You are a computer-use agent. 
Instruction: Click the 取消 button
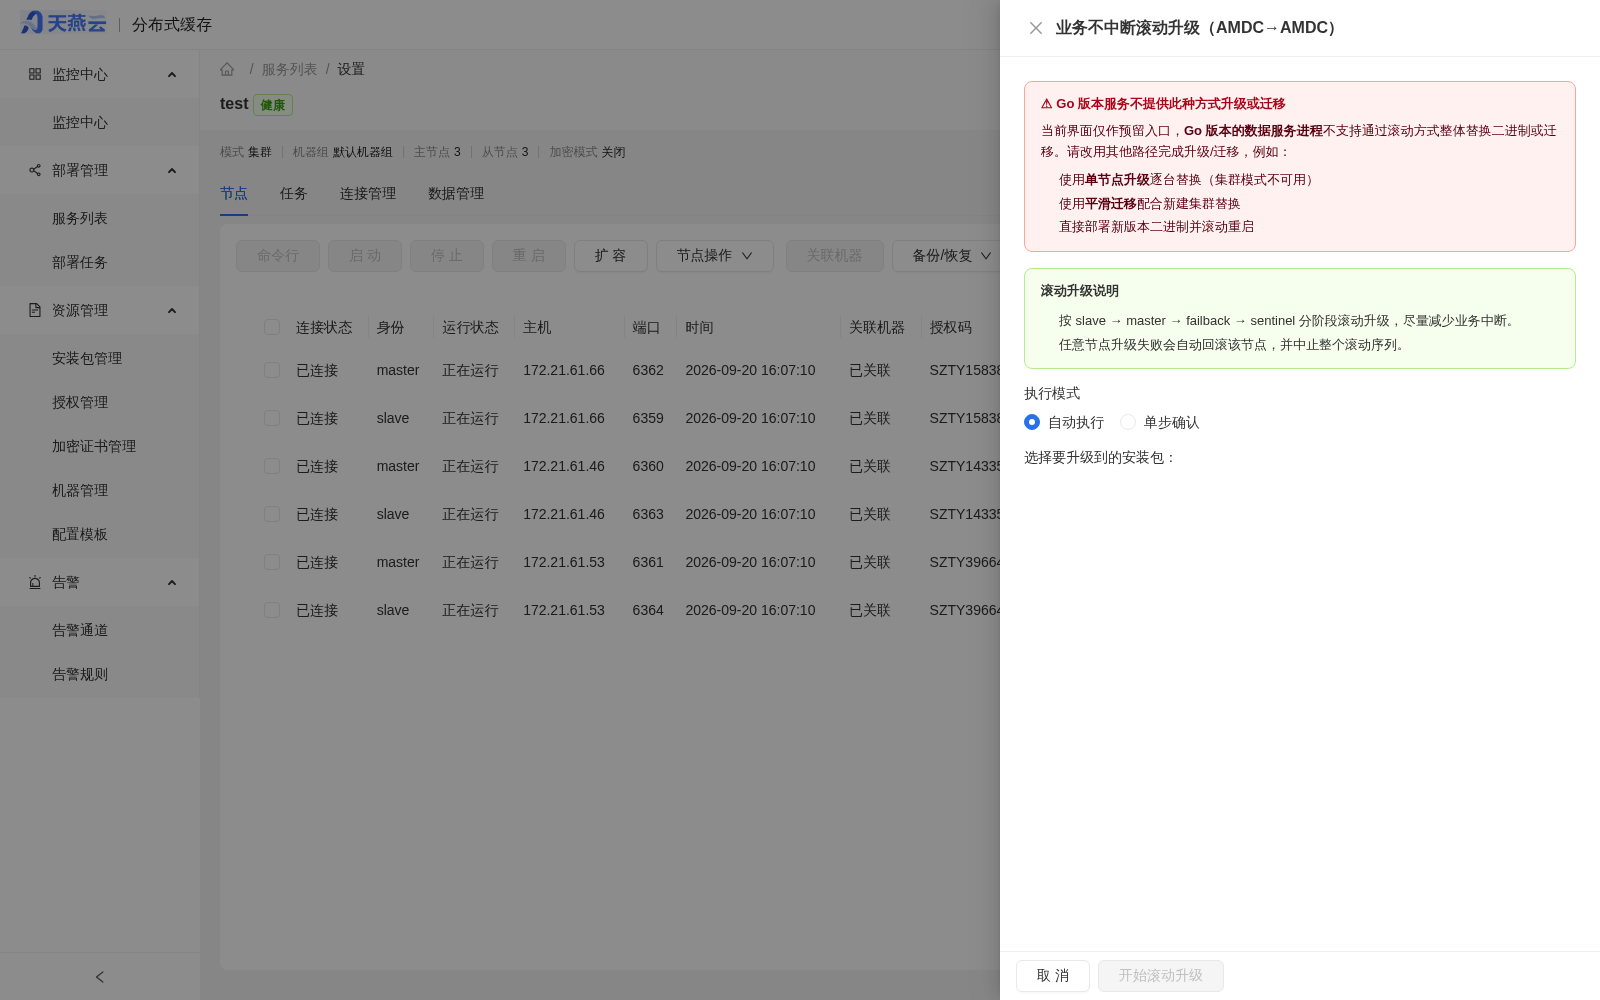coord(1053,976)
